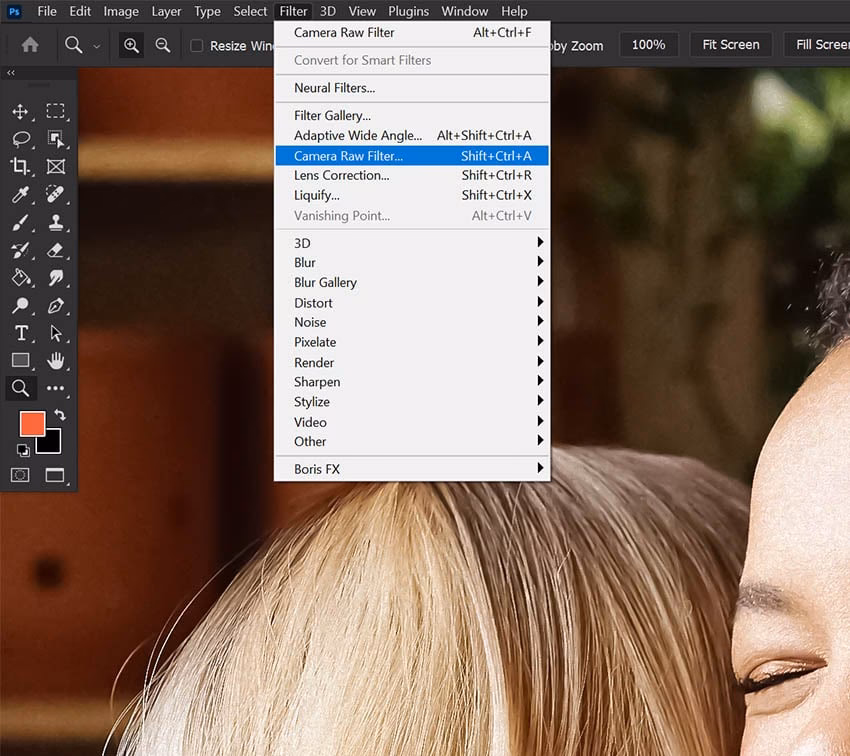Select the Pen tool
This screenshot has width=850, height=756.
(x=56, y=306)
